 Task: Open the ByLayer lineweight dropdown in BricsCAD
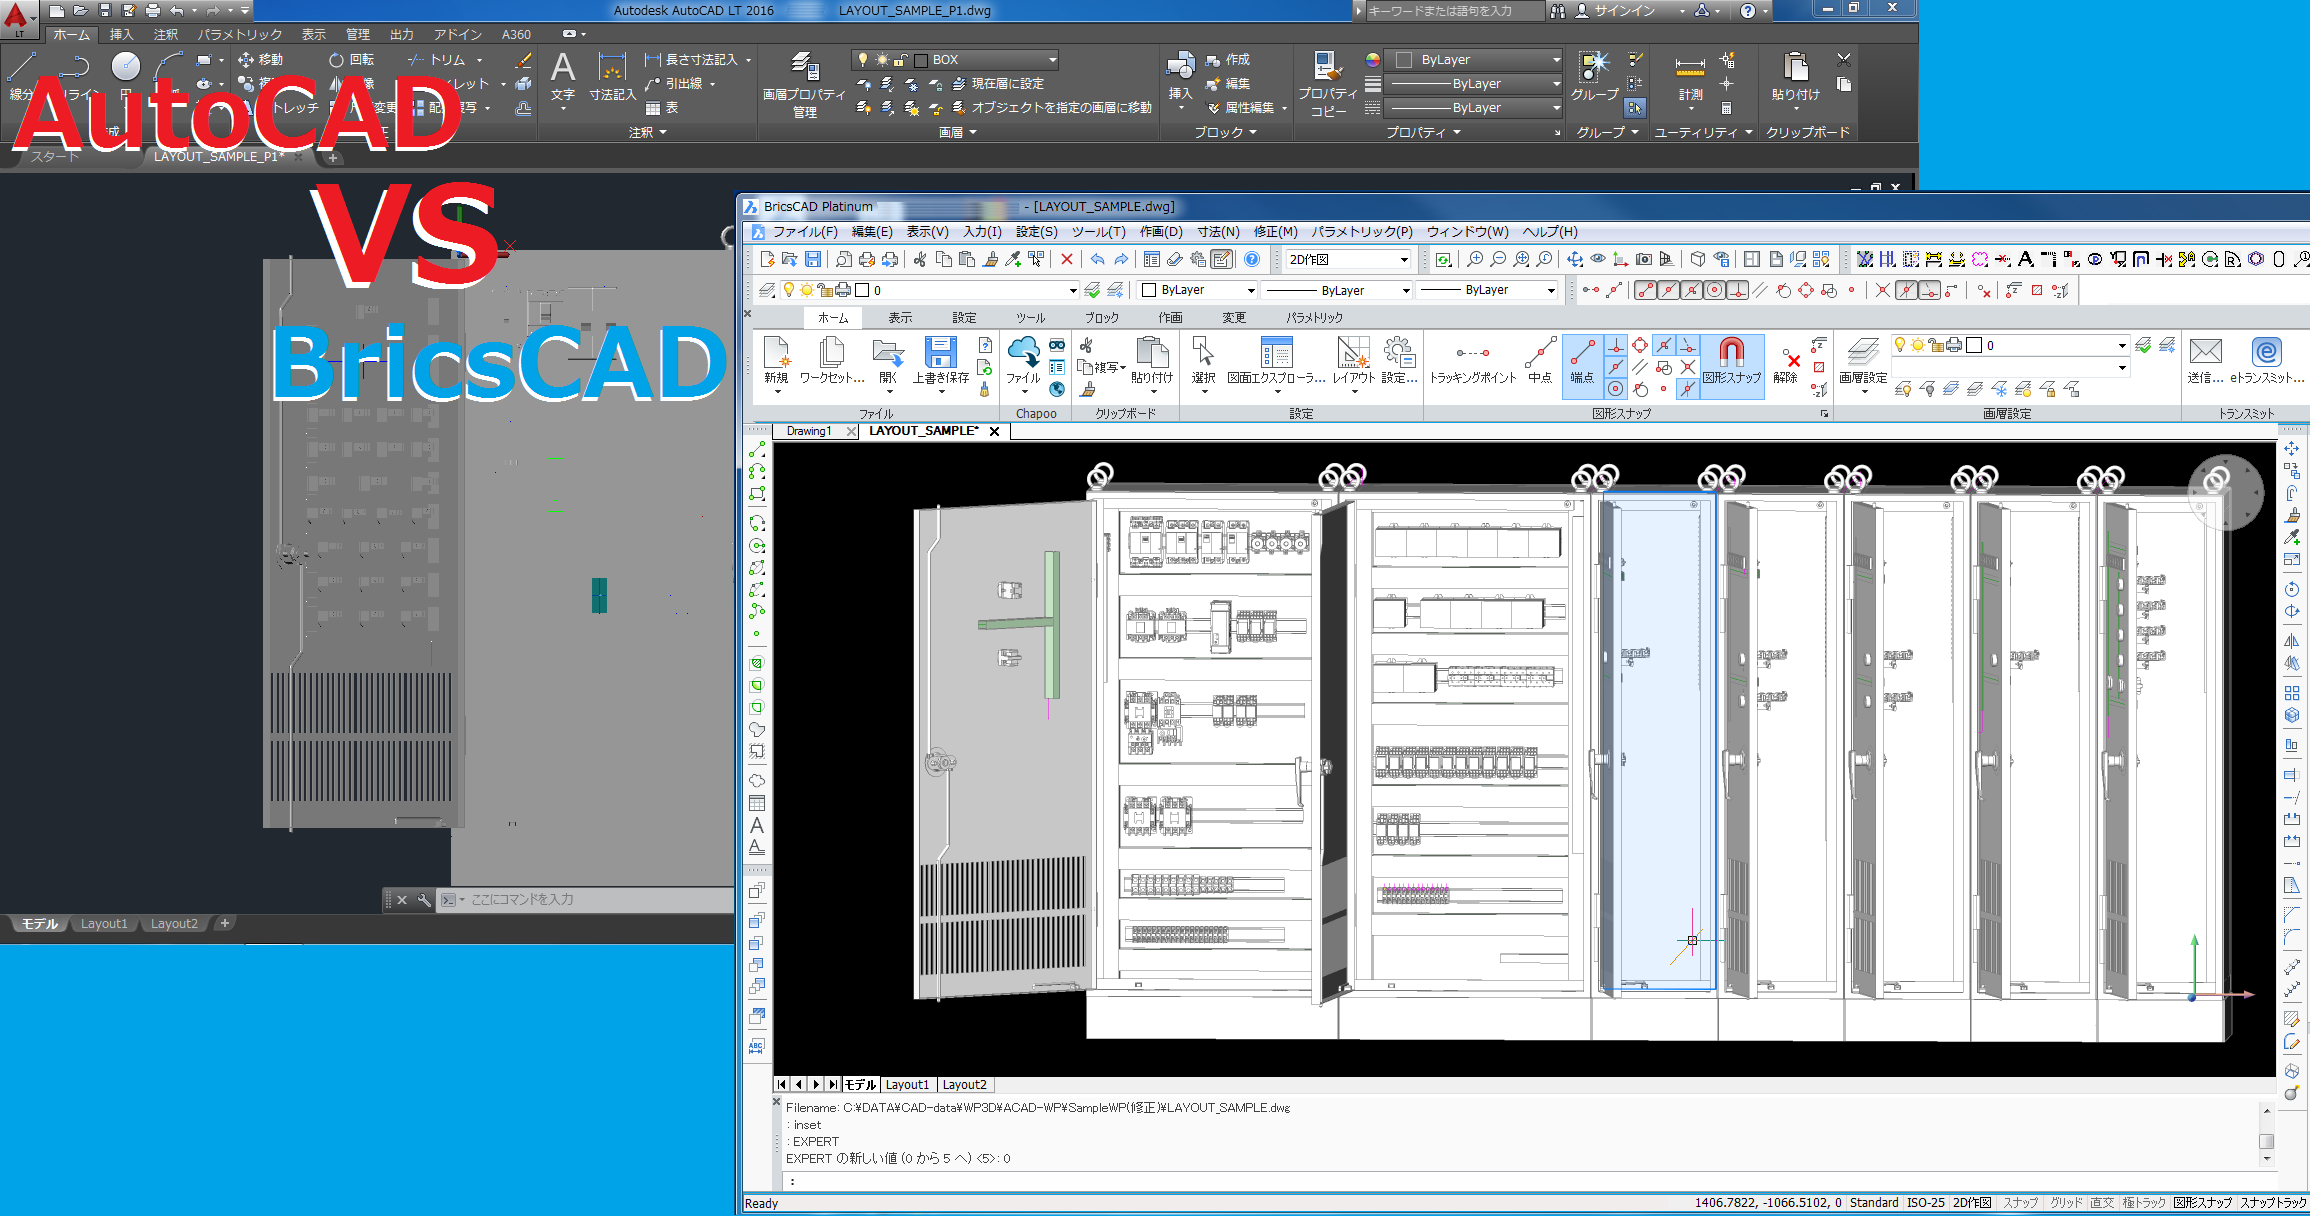1551,290
